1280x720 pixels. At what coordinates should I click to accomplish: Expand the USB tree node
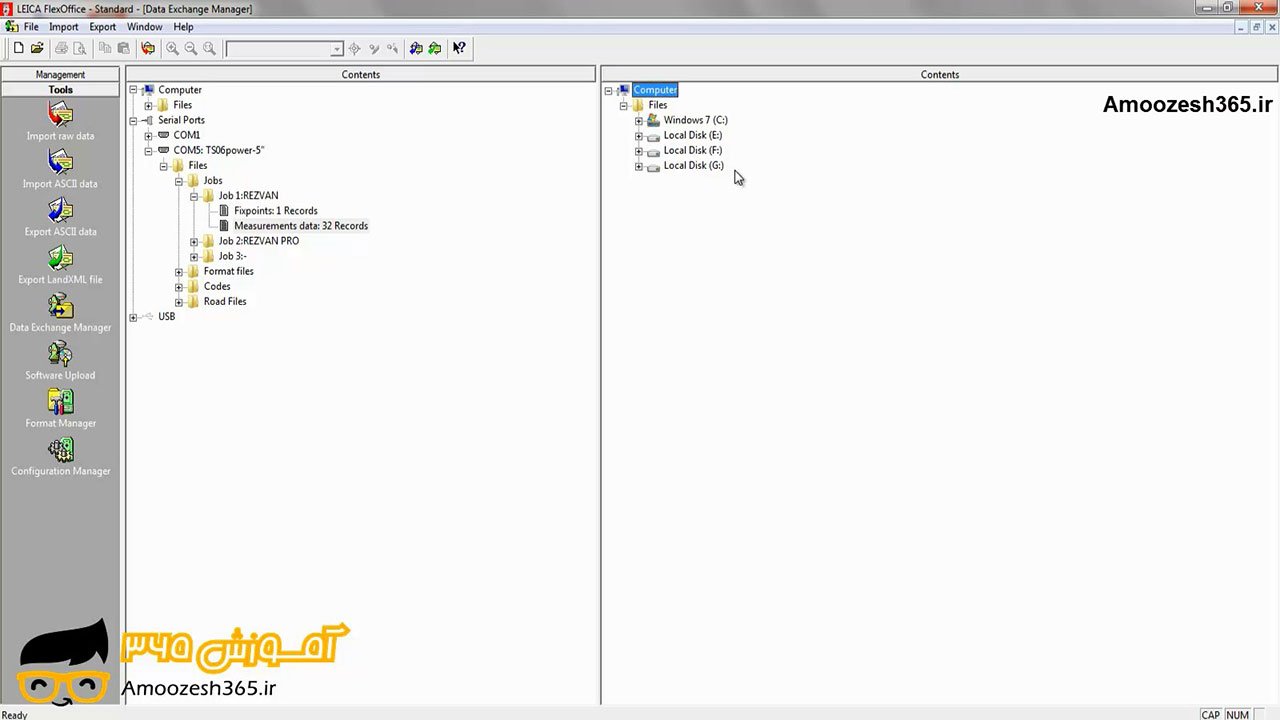click(133, 317)
